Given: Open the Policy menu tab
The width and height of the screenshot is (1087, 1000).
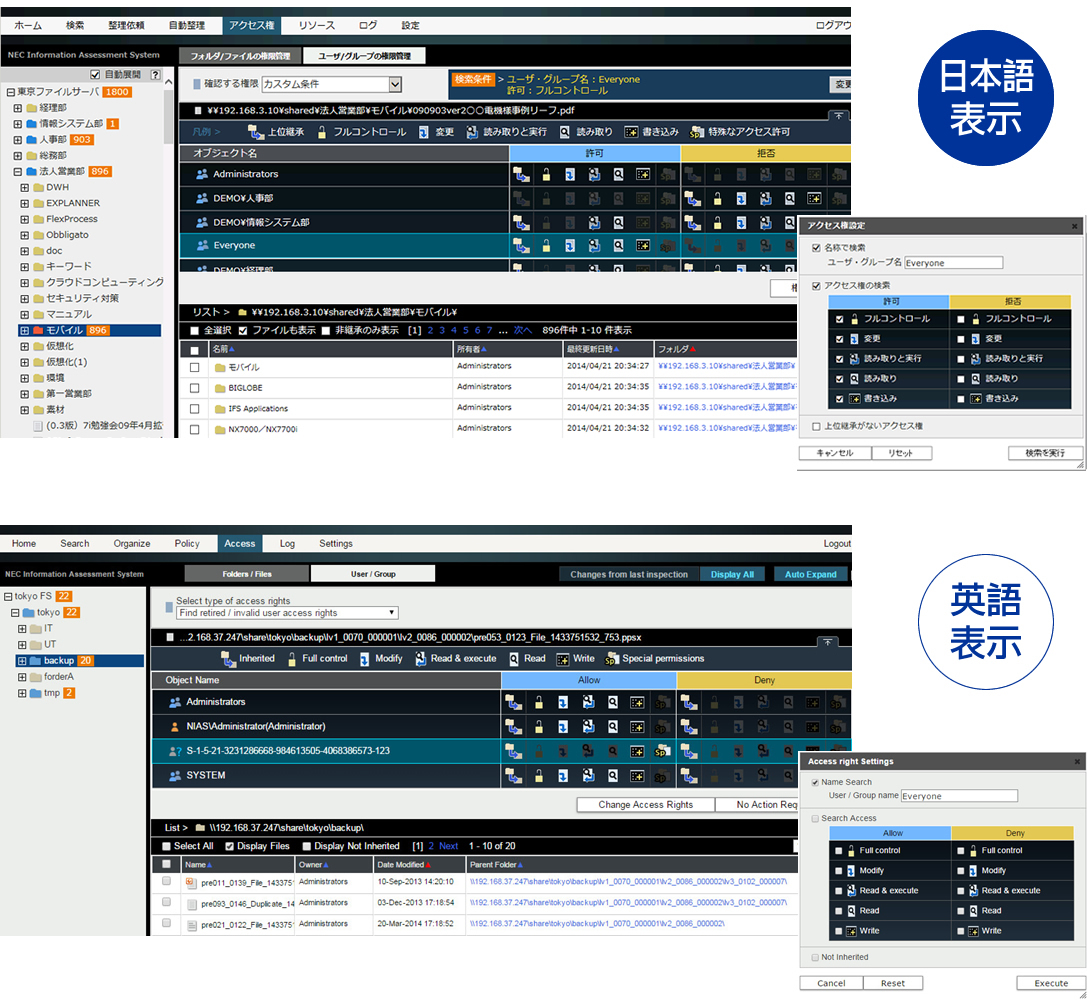Looking at the screenshot, I should pos(187,544).
